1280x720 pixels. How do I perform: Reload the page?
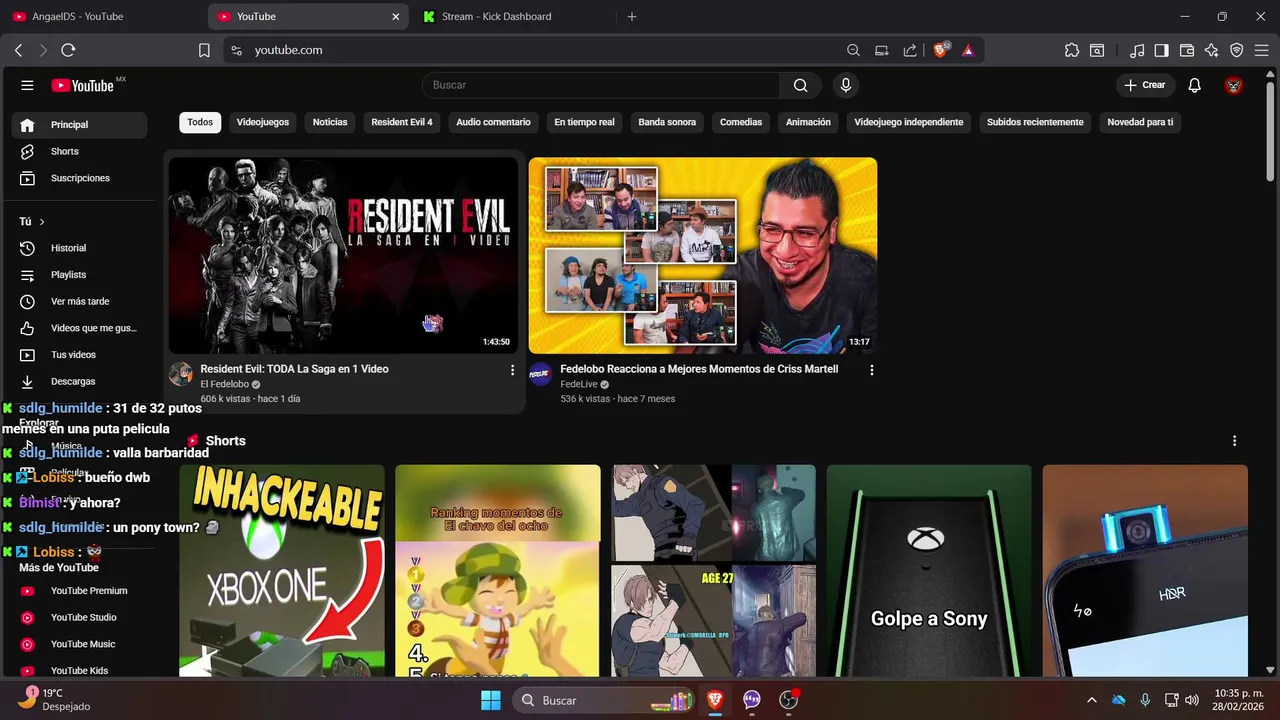click(68, 50)
